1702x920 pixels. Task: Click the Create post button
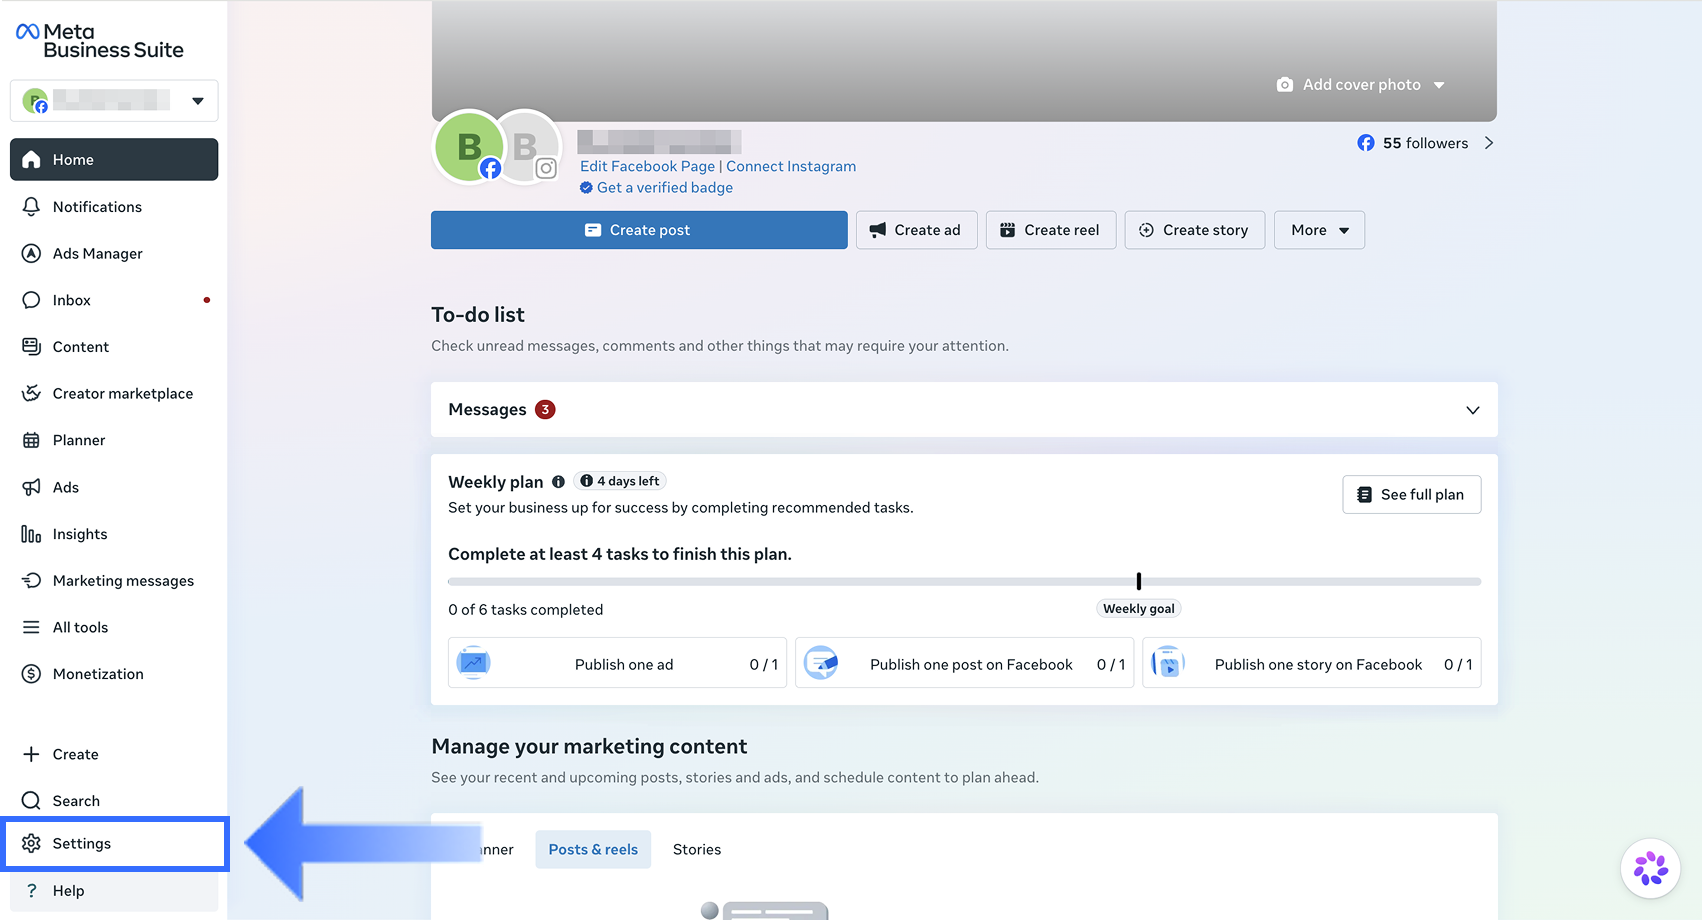639,230
